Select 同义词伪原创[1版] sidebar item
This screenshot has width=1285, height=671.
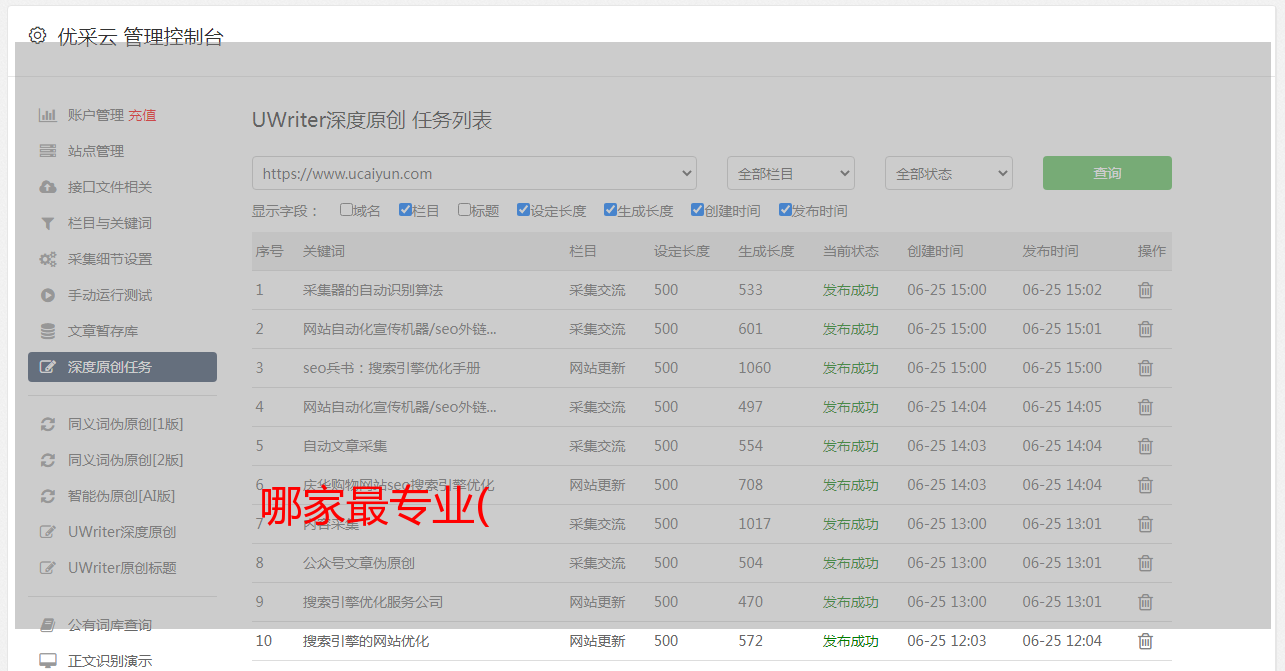125,424
